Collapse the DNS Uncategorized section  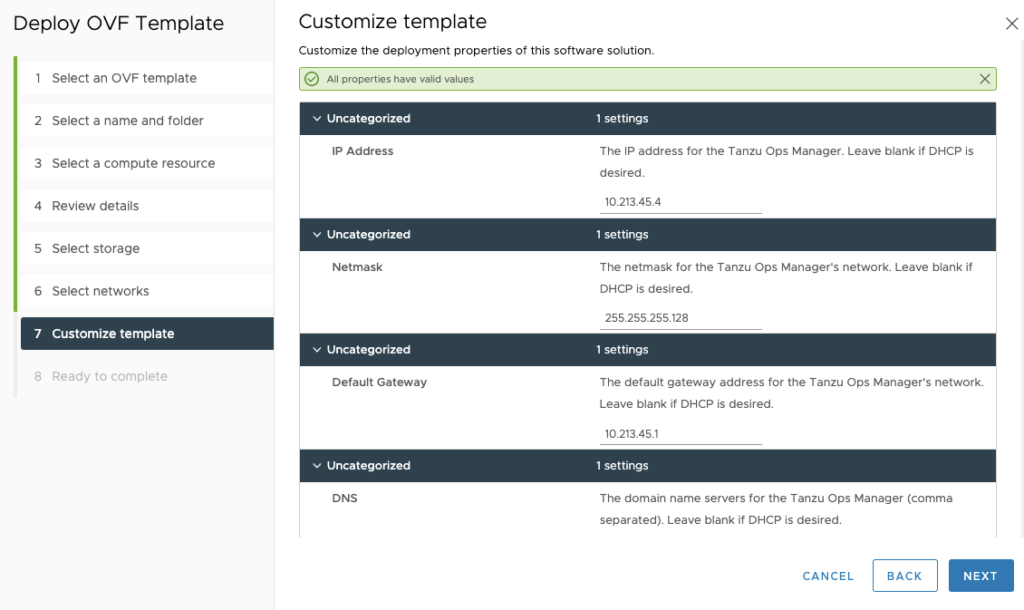click(317, 466)
